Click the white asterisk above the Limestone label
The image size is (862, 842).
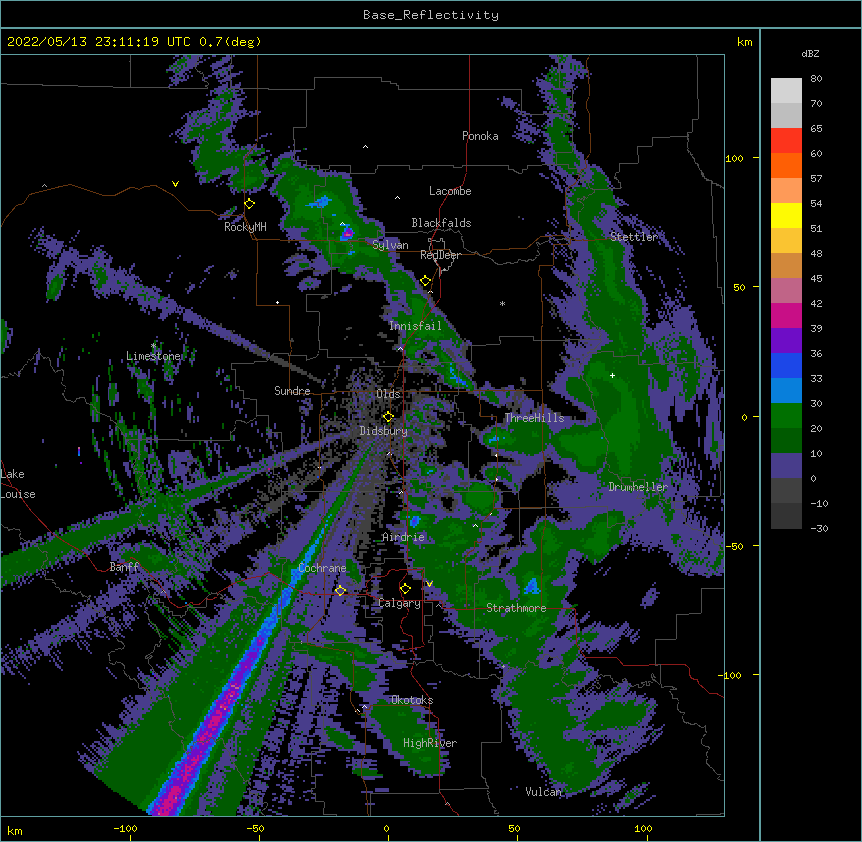154,346
